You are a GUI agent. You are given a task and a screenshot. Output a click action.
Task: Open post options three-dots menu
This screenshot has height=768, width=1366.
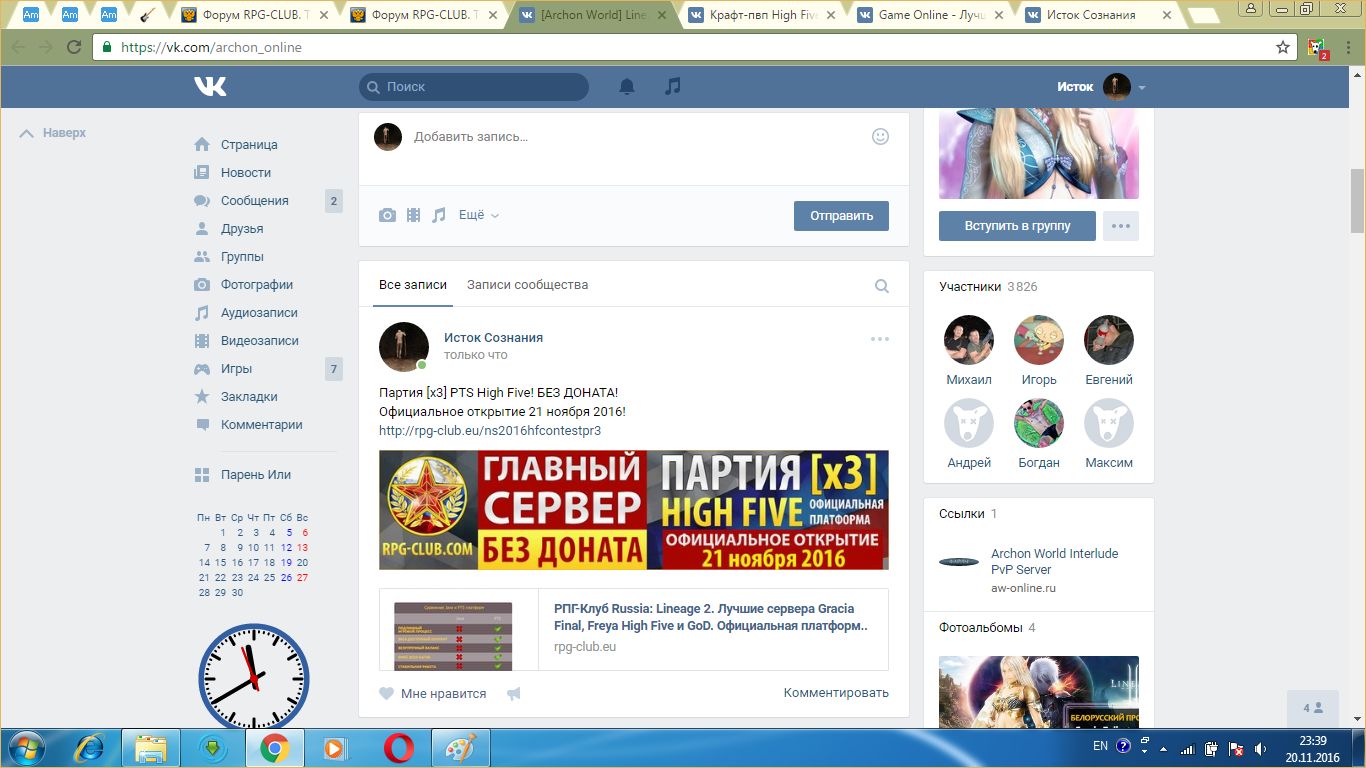(880, 339)
